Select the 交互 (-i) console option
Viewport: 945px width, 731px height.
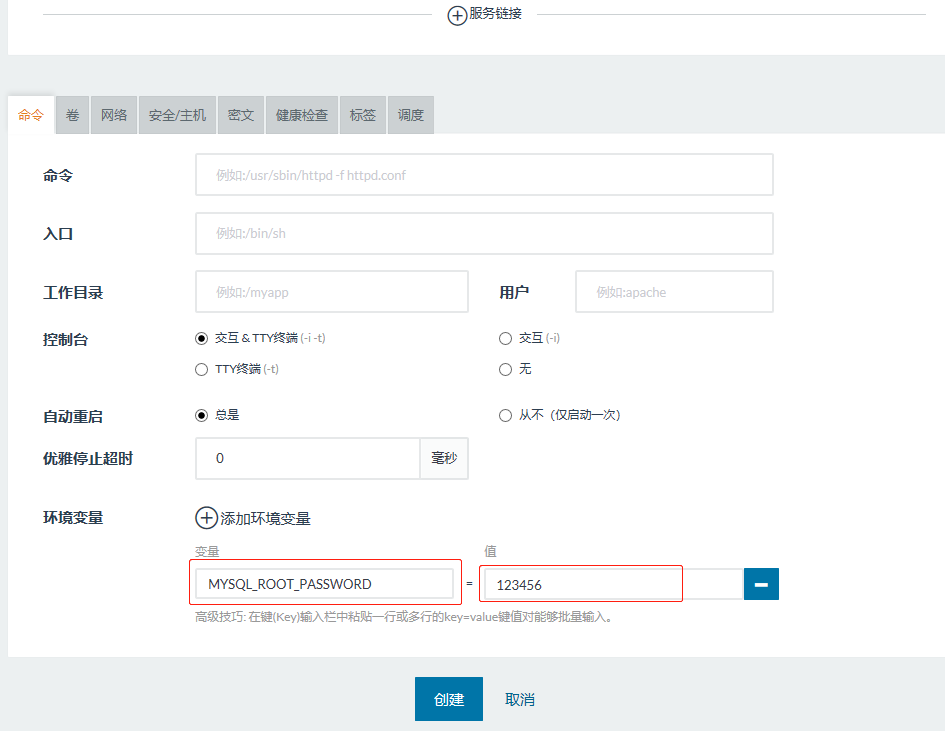pos(505,339)
